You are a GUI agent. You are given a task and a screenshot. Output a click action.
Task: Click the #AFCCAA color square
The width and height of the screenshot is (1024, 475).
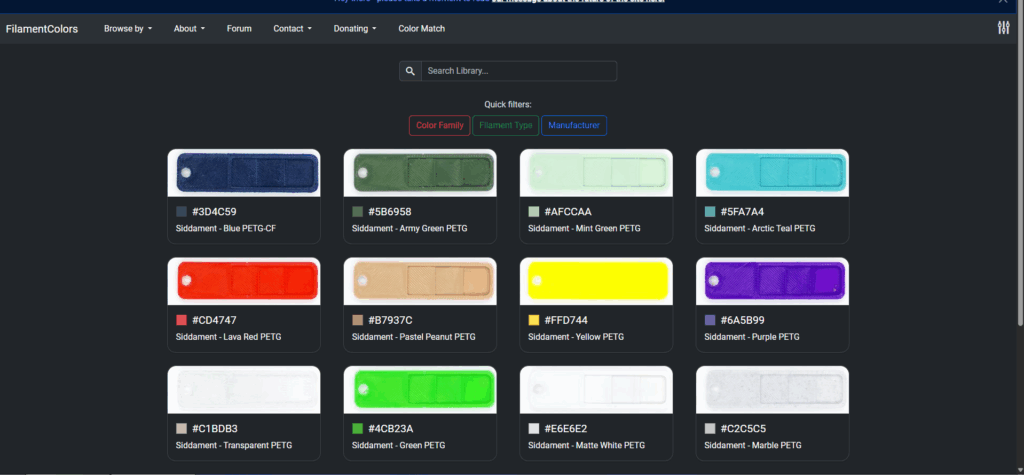[534, 212]
